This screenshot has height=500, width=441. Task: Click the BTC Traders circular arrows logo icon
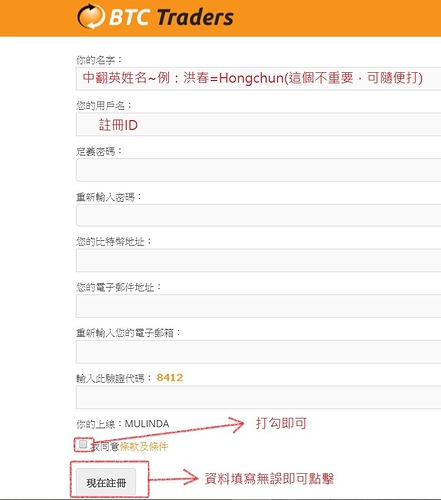pos(91,16)
